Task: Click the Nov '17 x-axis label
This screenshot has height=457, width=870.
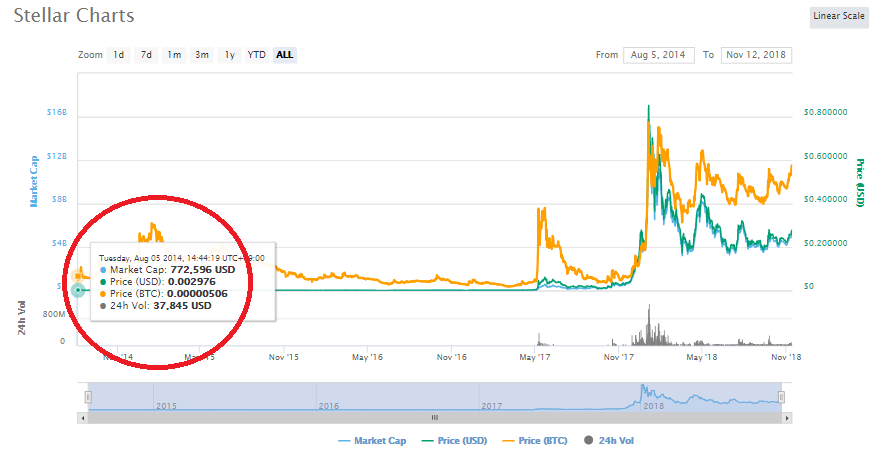Action: click(x=619, y=357)
